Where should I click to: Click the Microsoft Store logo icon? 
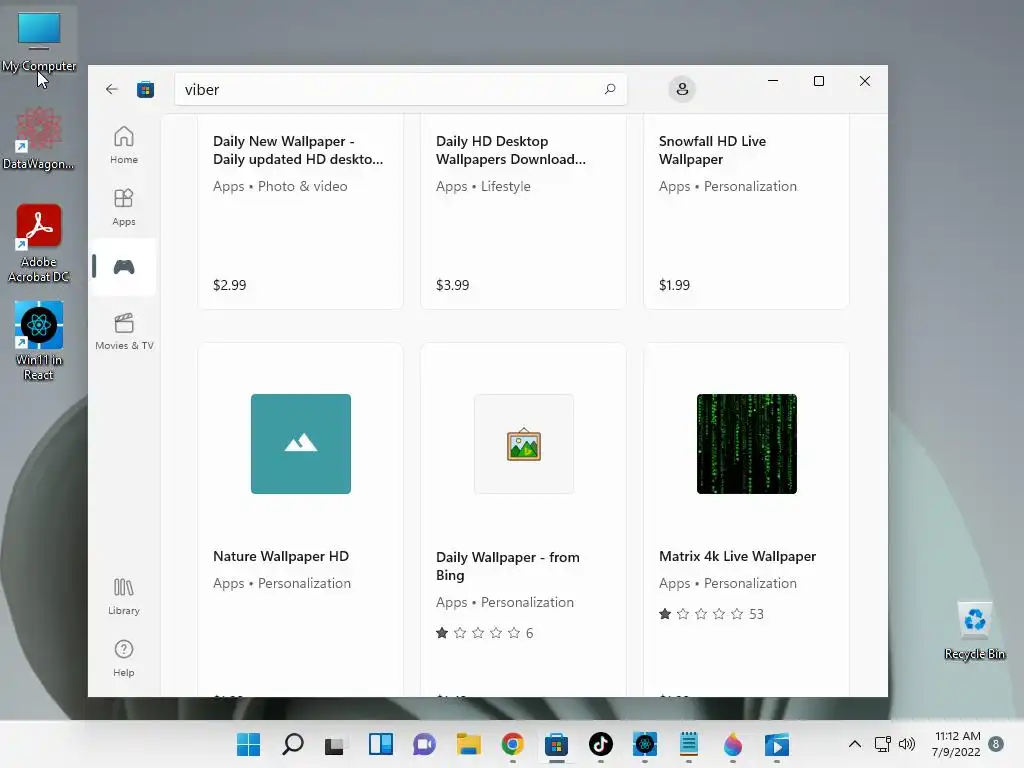tap(146, 89)
